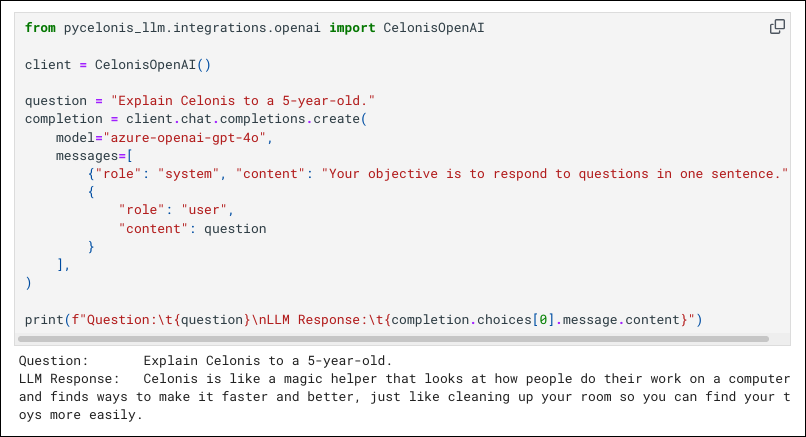Click the 'CelonisOpenAI' import name
The height and width of the screenshot is (437, 806).
(433, 28)
